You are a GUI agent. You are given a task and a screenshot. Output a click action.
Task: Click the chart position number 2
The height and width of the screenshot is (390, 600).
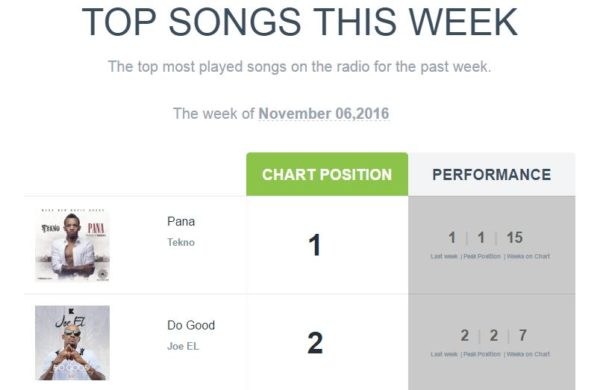pos(315,343)
